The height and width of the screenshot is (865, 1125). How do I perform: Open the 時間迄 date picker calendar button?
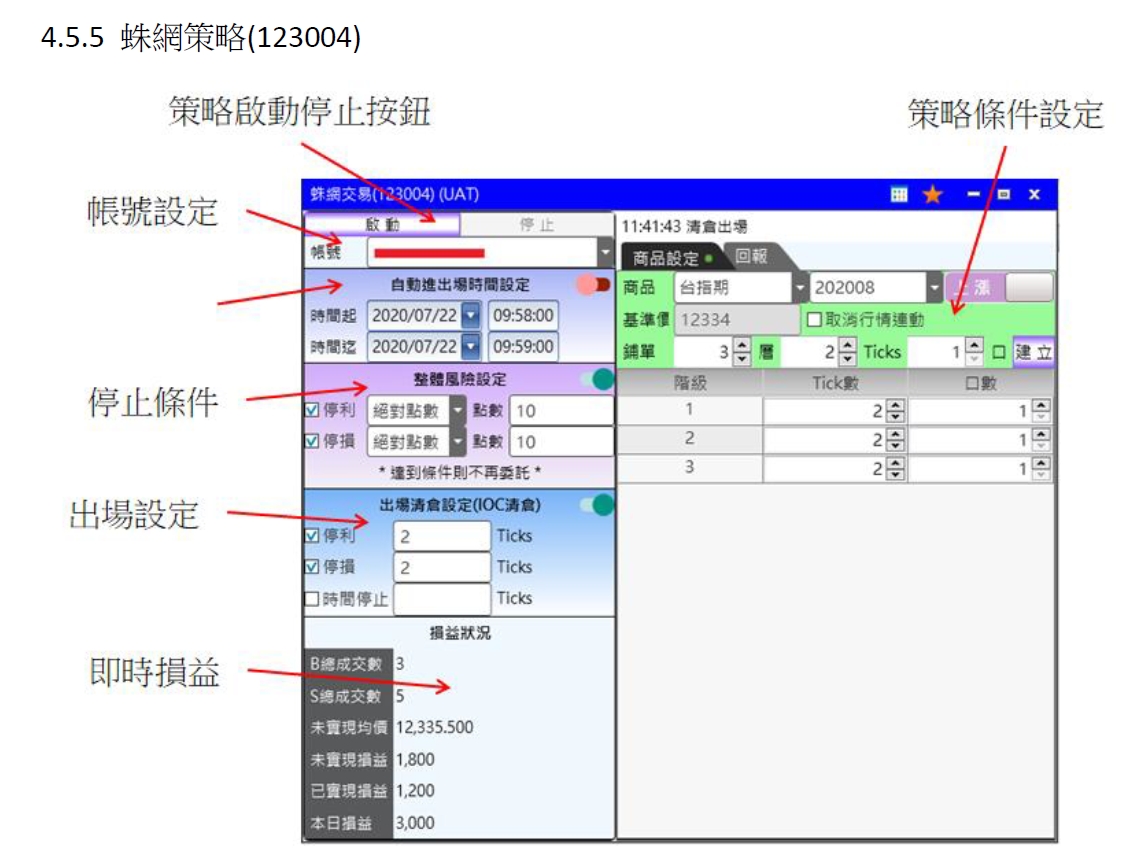472,347
